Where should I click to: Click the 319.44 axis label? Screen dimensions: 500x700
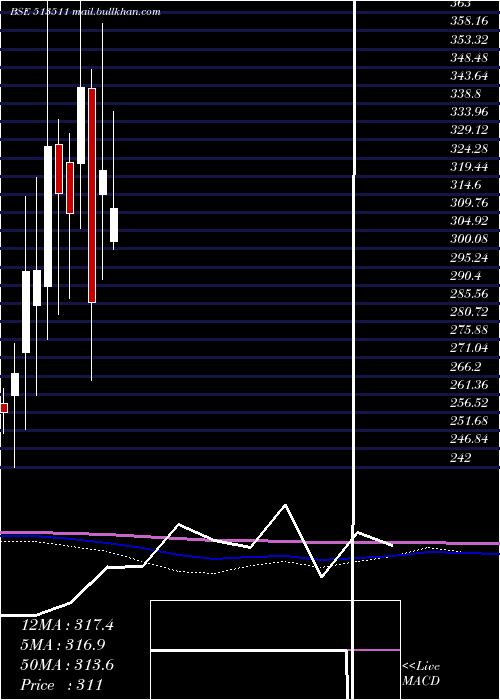[x=468, y=167]
